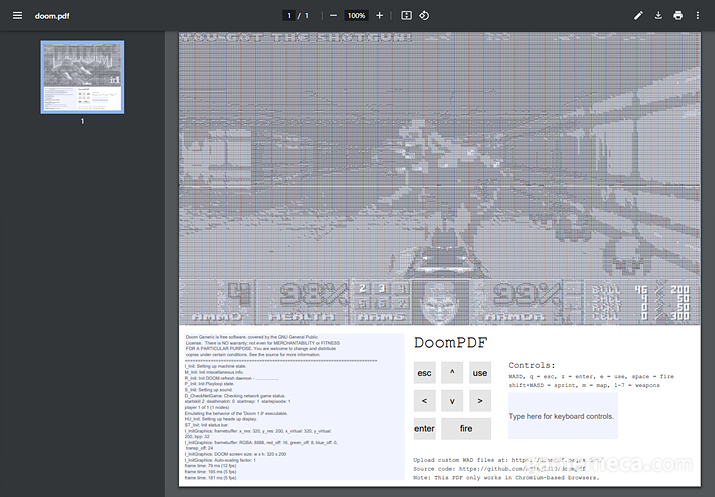The width and height of the screenshot is (715, 497).
Task: Open the annotation pencil tool
Action: pyautogui.click(x=638, y=16)
